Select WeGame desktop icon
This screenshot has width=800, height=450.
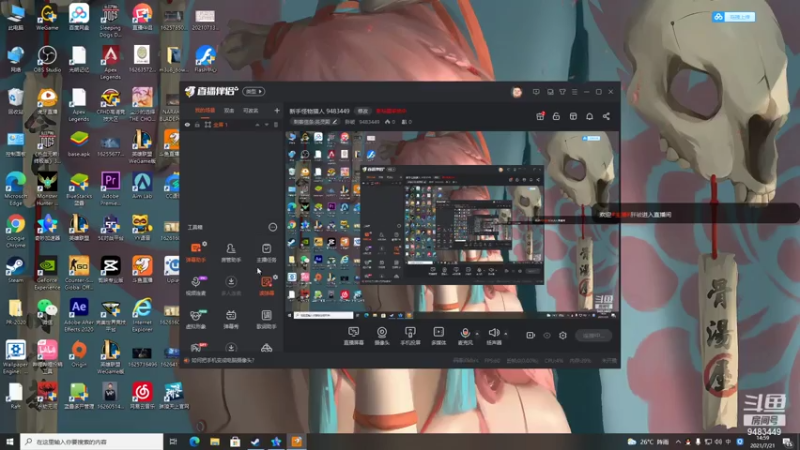(47, 17)
